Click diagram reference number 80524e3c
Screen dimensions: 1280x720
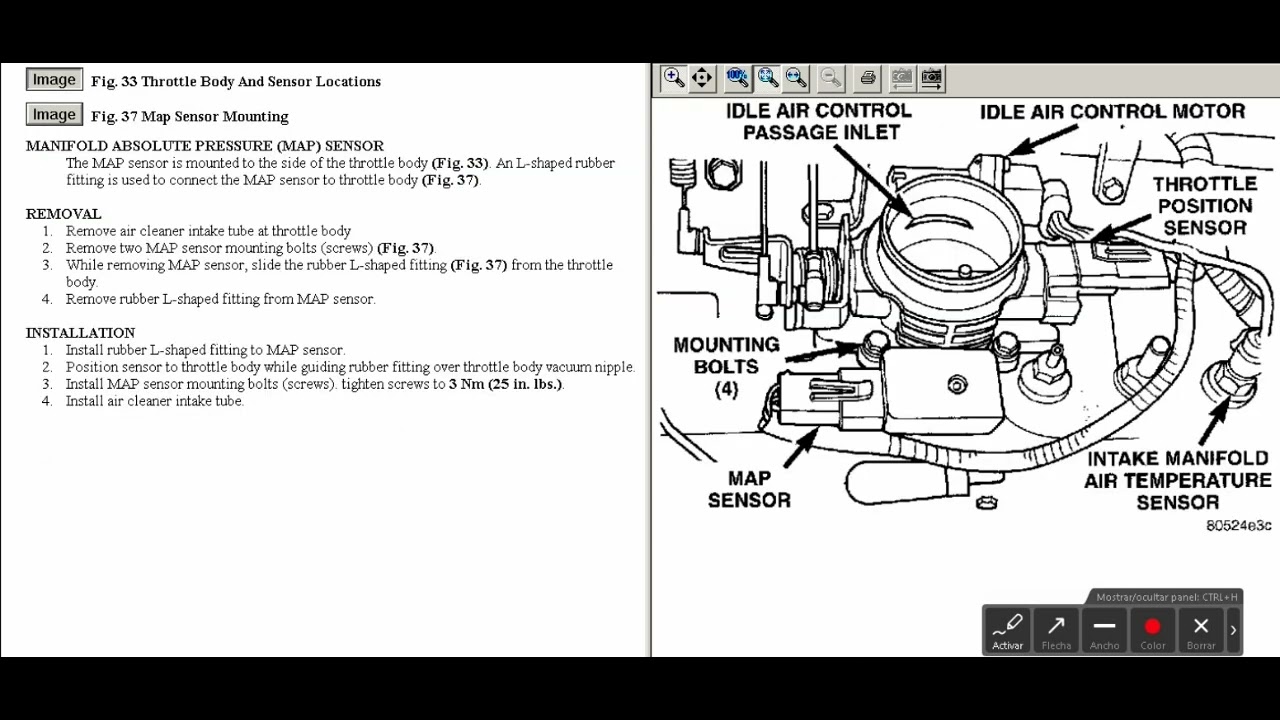pyautogui.click(x=1238, y=526)
